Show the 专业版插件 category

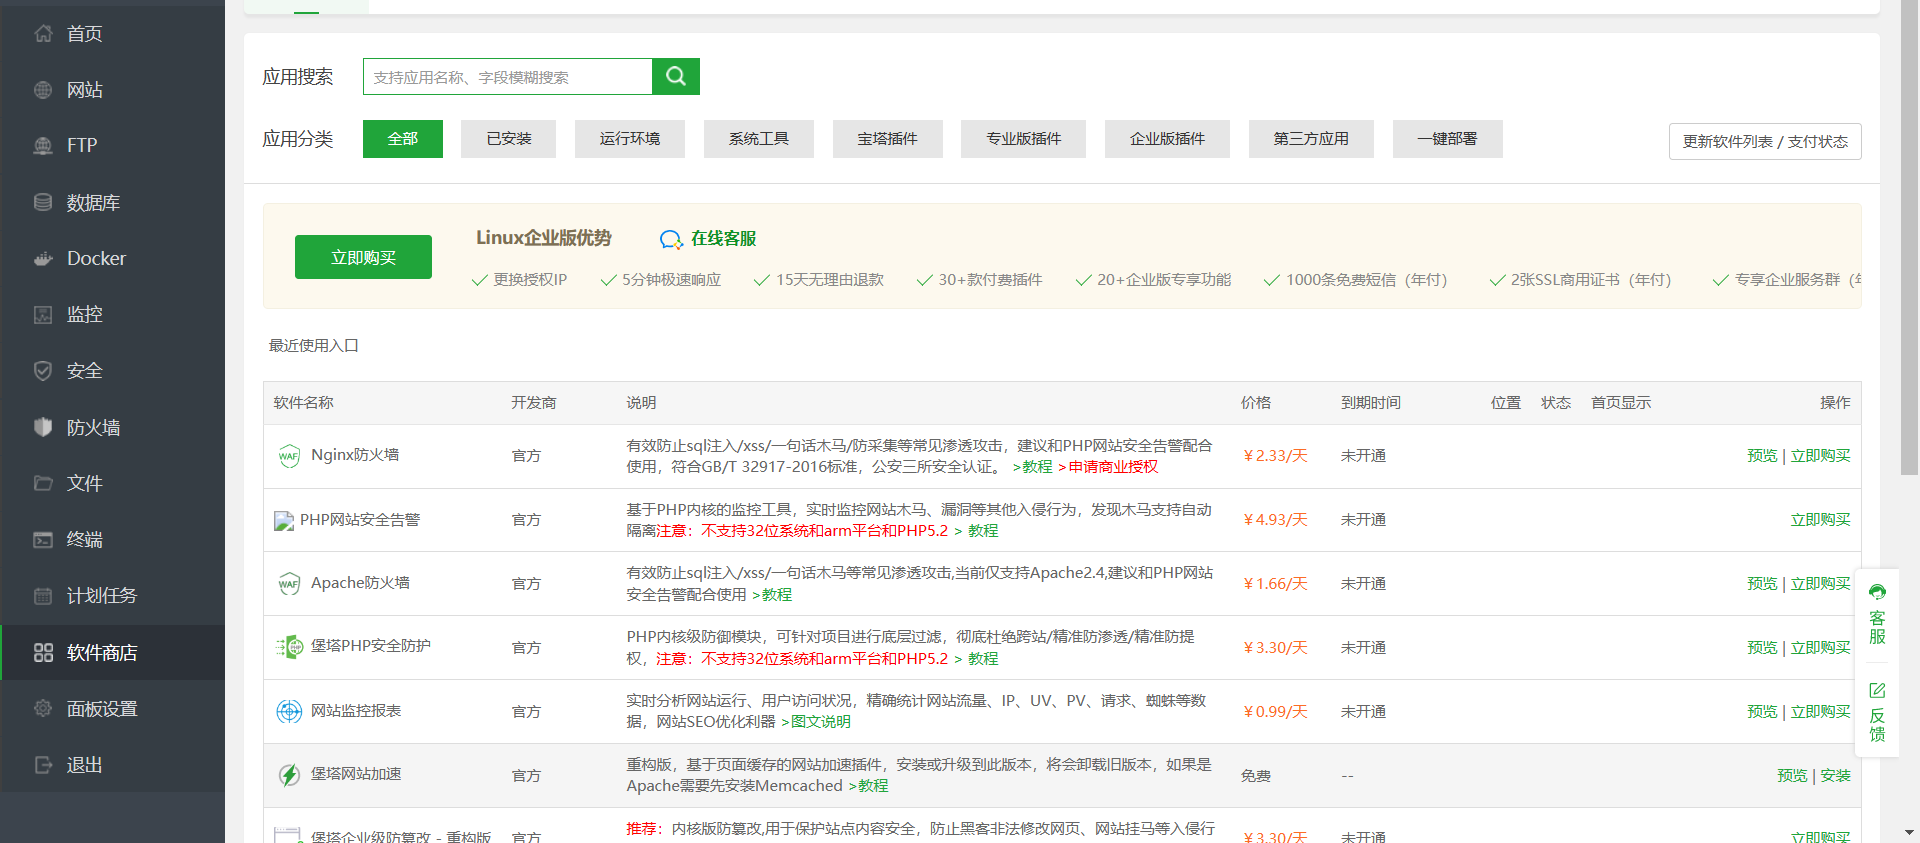[1024, 139]
